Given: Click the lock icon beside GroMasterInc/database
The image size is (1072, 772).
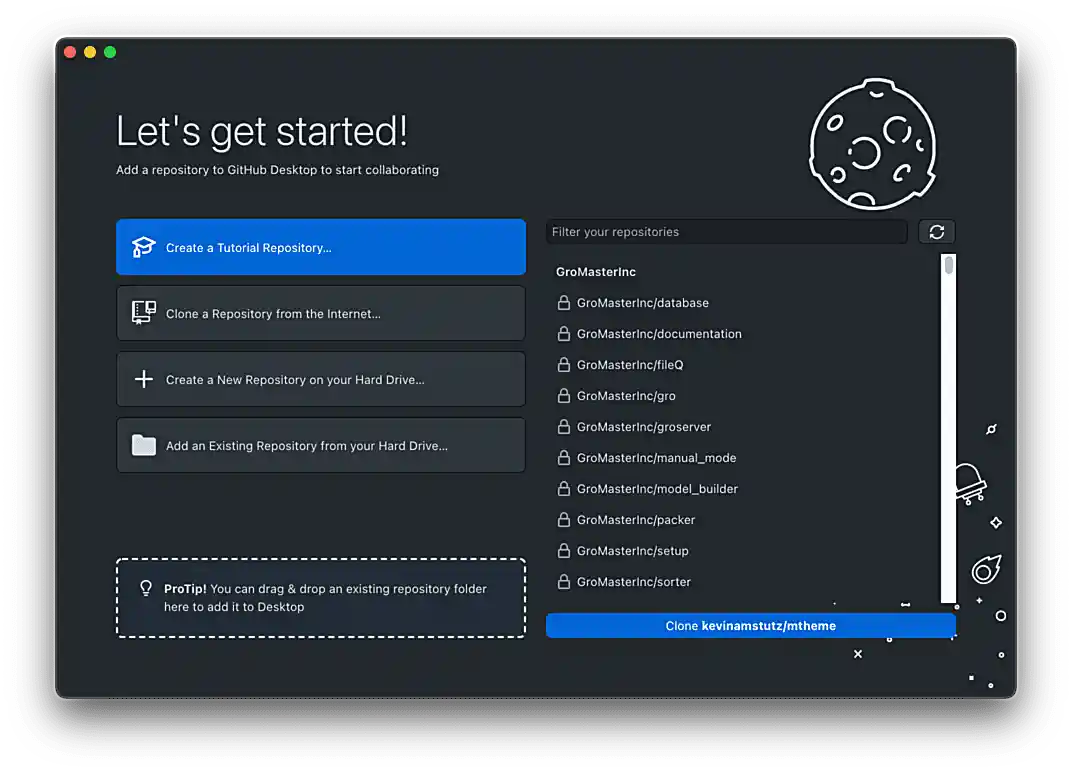Looking at the screenshot, I should click(563, 303).
